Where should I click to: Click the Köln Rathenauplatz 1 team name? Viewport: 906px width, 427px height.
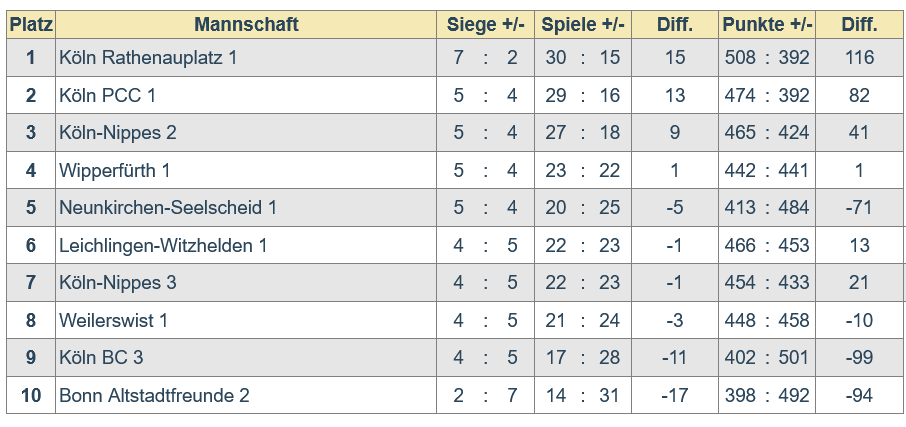pos(148,58)
